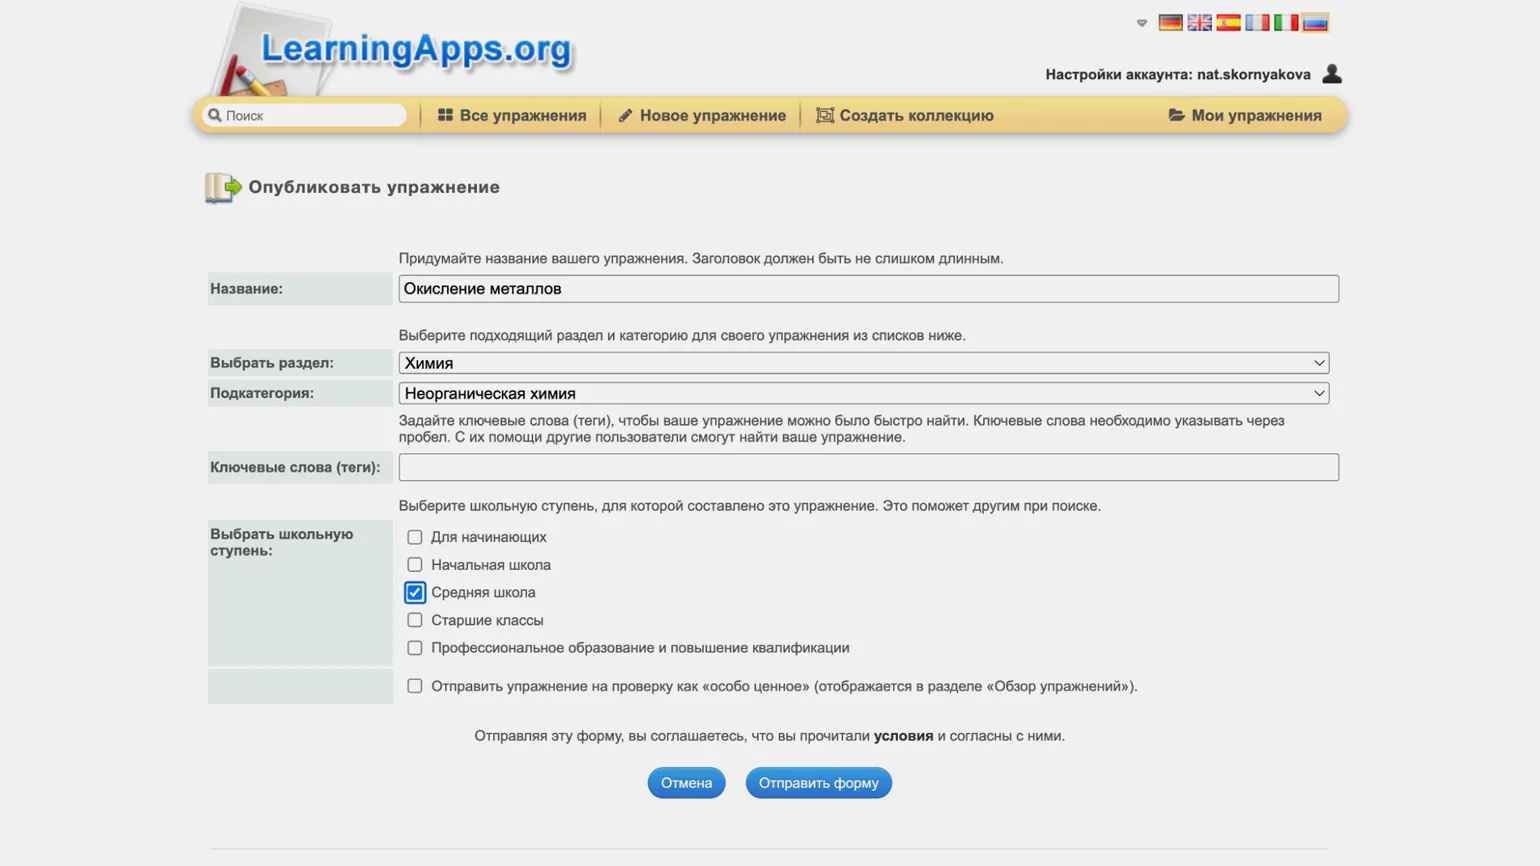
Task: Select the Spanish flag icon
Action: 1228,23
